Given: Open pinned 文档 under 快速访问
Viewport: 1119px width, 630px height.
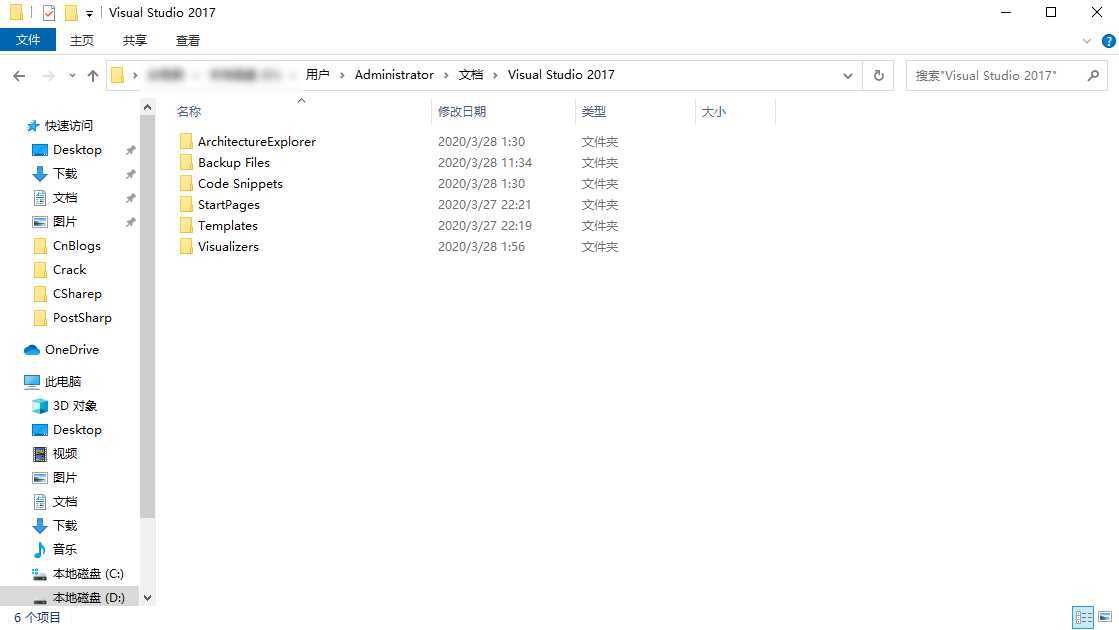Looking at the screenshot, I should pos(65,198).
